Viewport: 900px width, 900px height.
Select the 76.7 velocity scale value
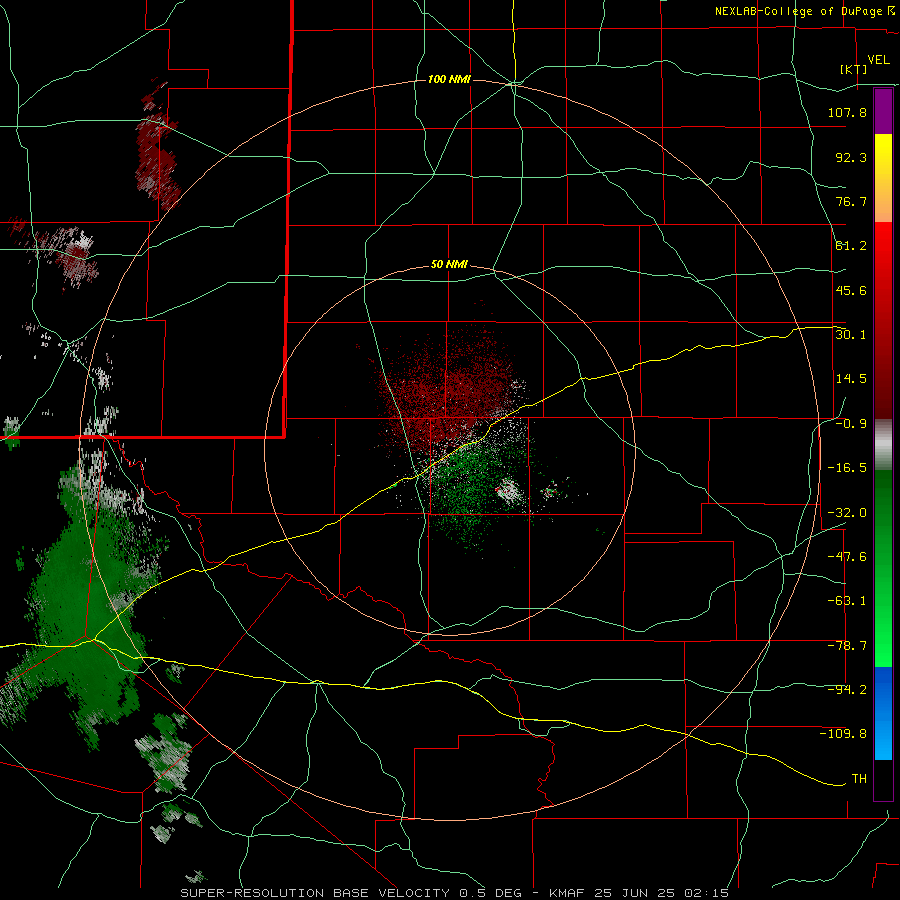click(851, 201)
